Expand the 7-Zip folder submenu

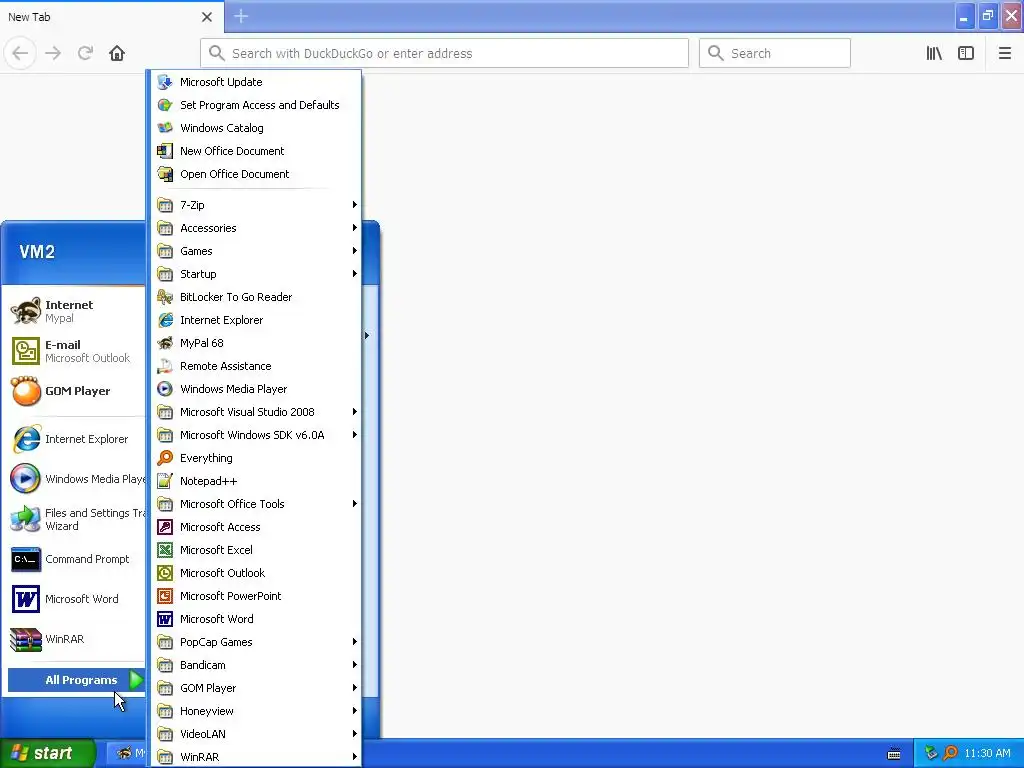click(x=256, y=204)
